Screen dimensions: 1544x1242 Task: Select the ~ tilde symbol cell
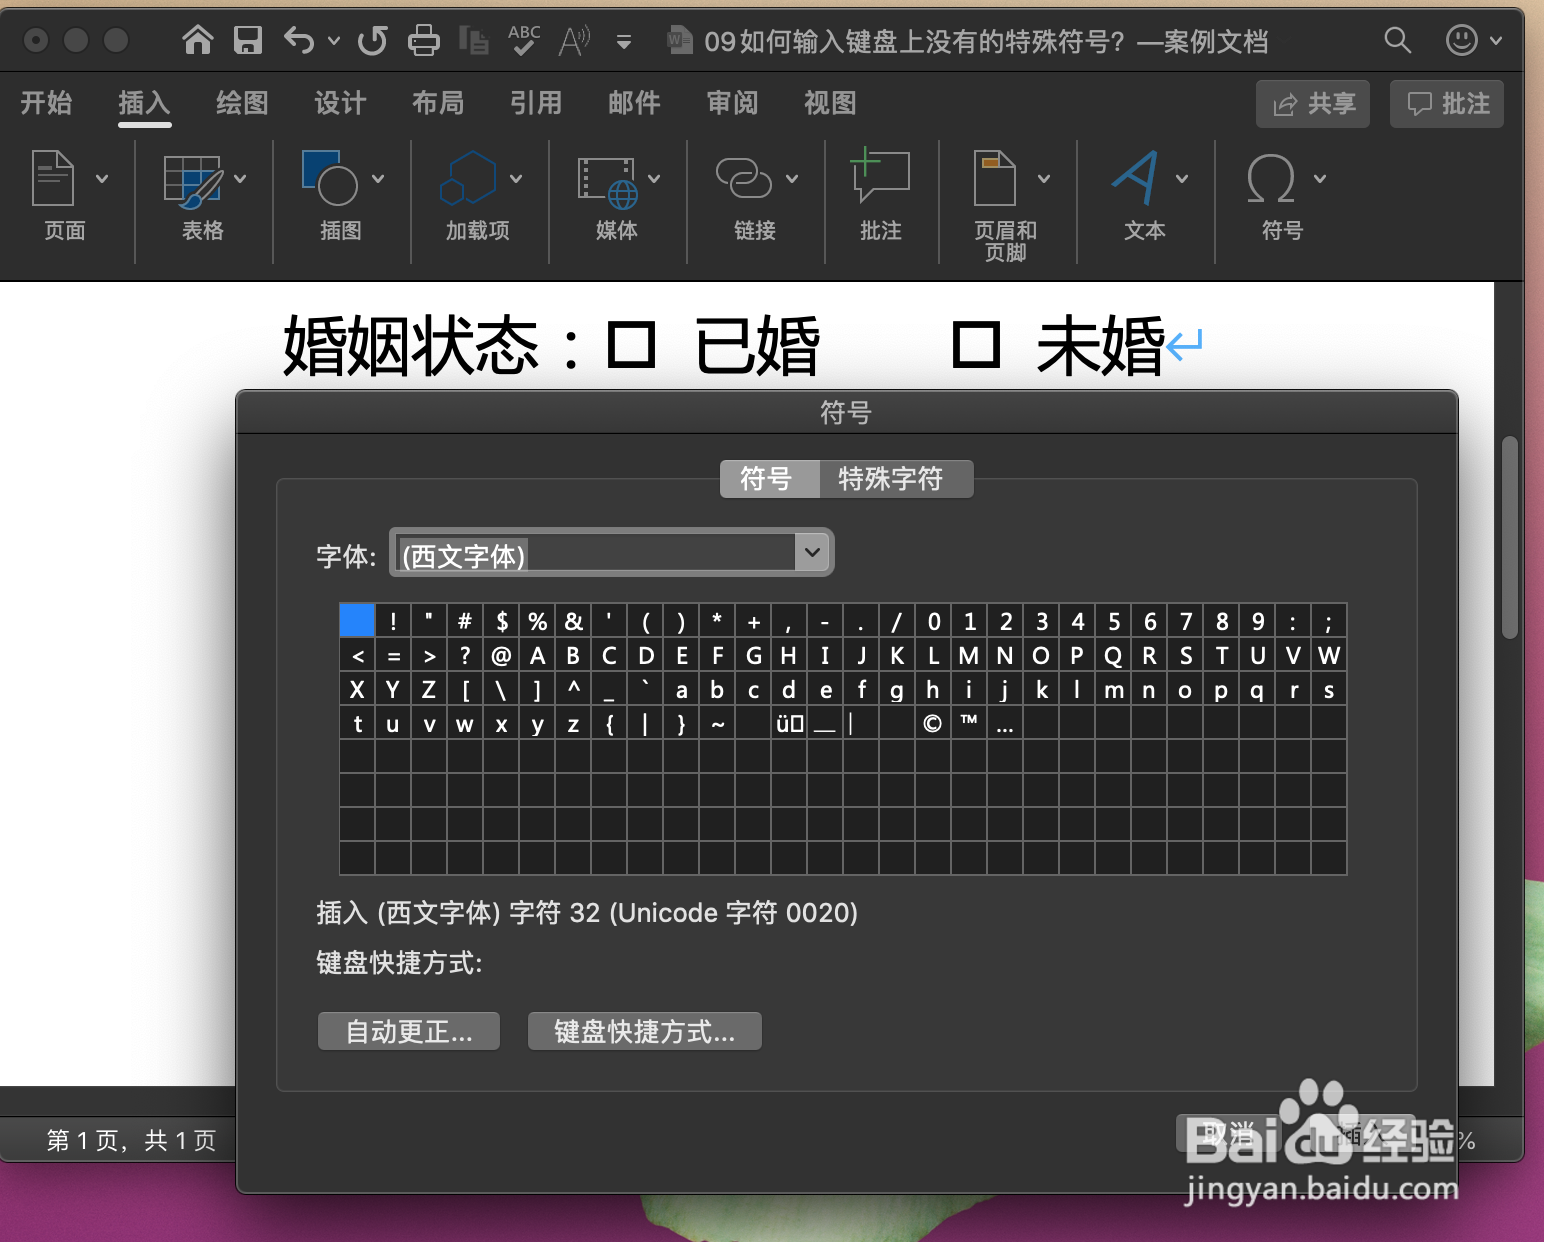pyautogui.click(x=717, y=723)
